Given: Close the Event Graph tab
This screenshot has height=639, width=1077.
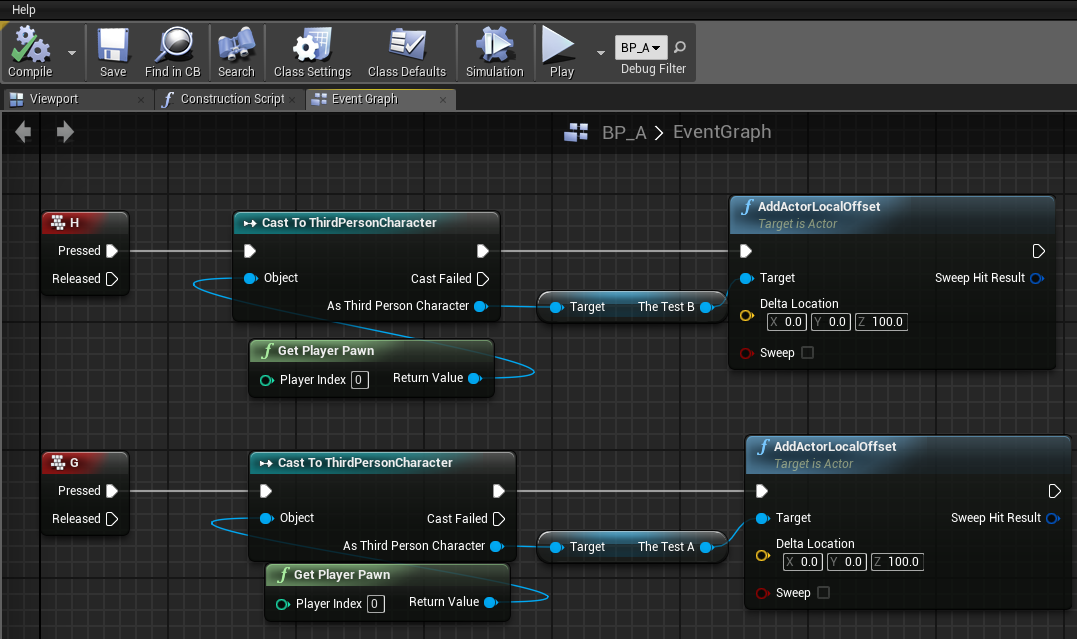Looking at the screenshot, I should [443, 100].
